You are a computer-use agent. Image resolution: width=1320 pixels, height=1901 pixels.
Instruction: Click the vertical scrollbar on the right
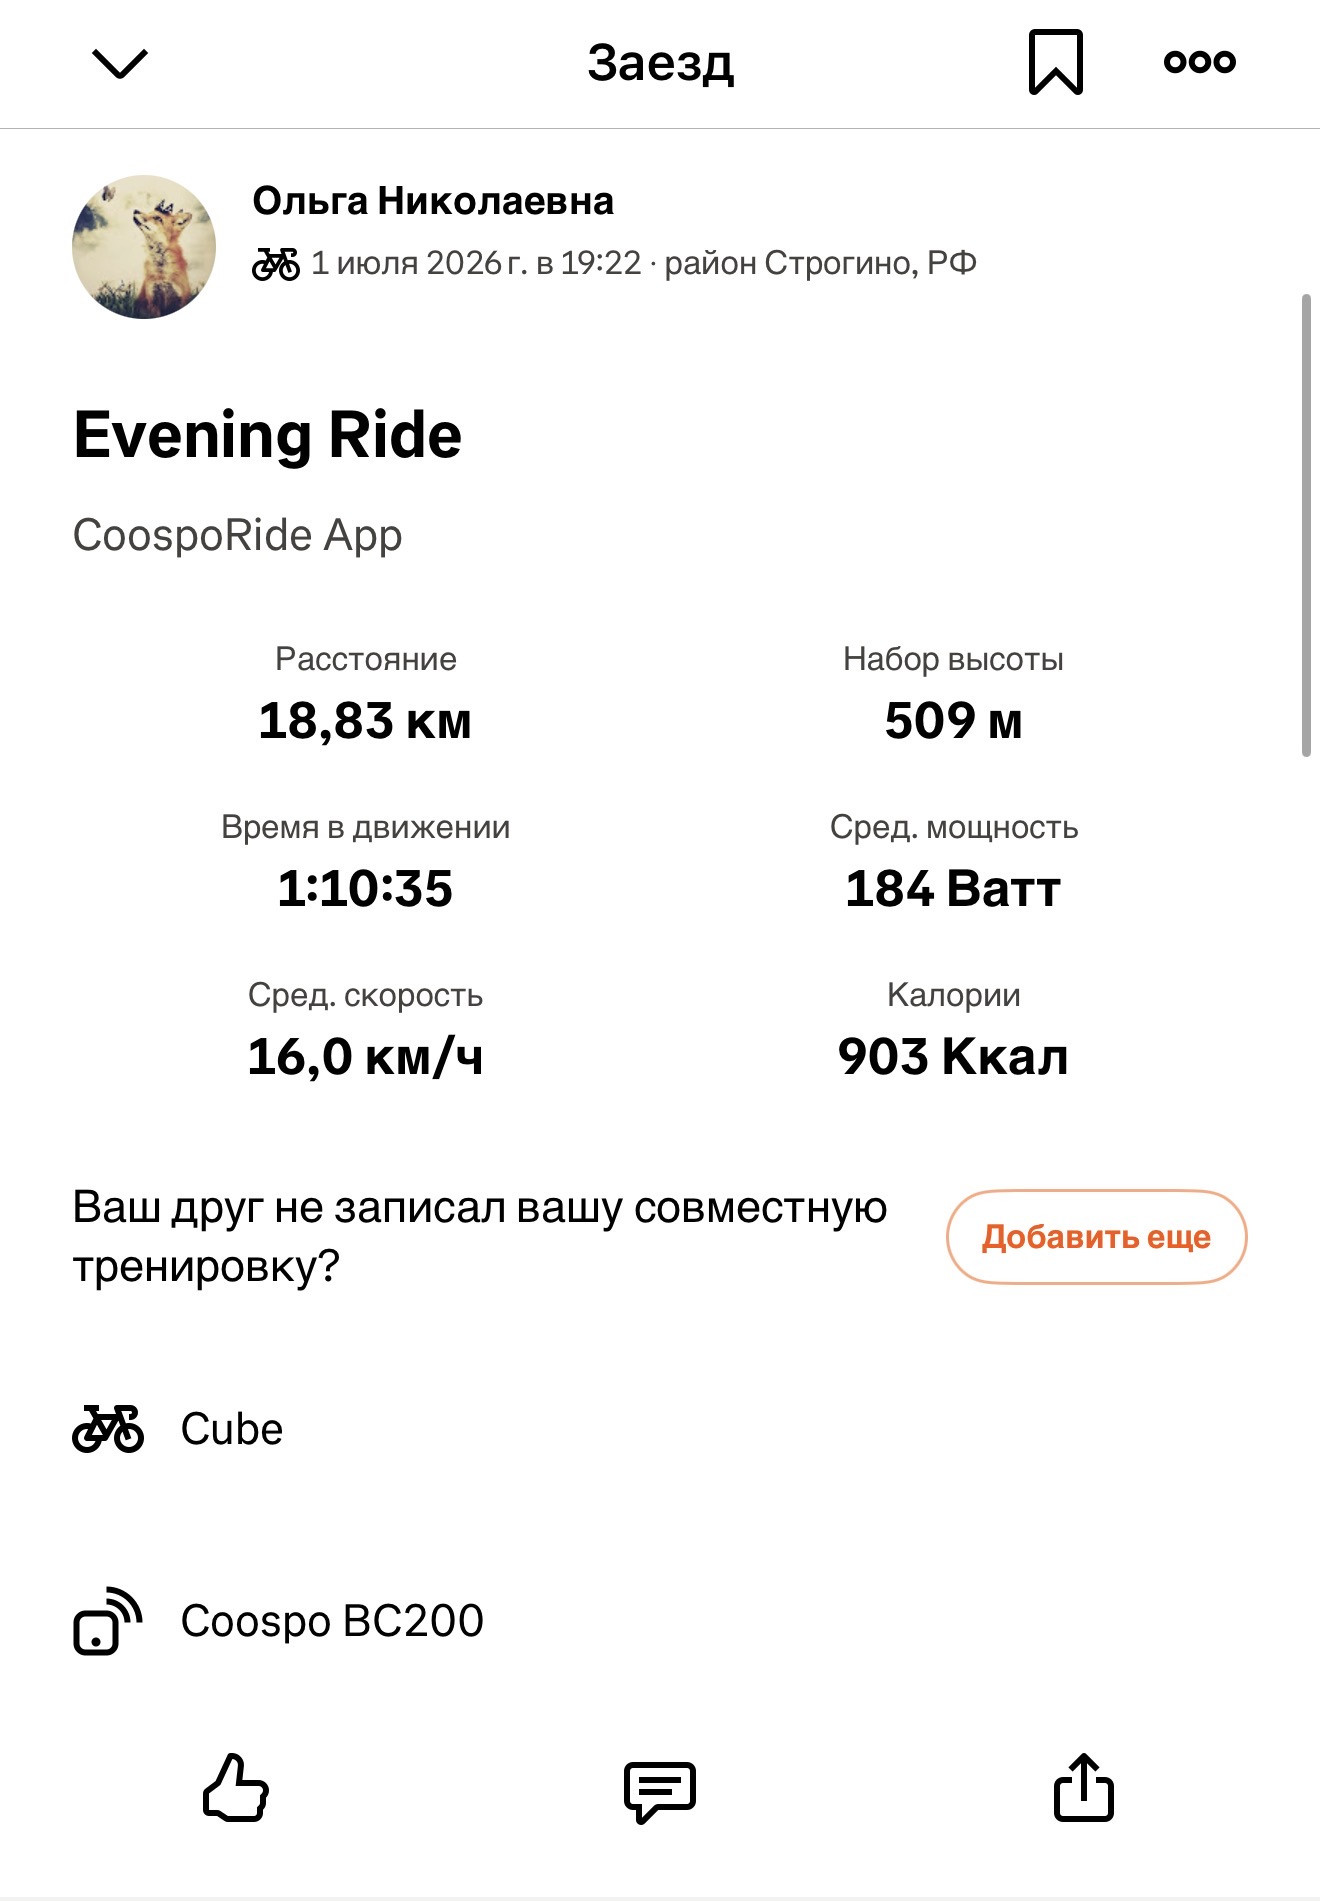[1306, 525]
